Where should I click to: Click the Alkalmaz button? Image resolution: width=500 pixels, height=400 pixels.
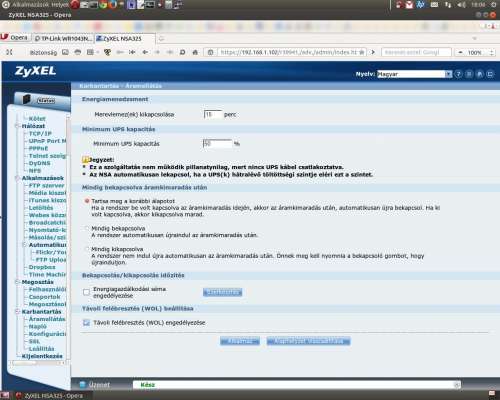click(240, 341)
